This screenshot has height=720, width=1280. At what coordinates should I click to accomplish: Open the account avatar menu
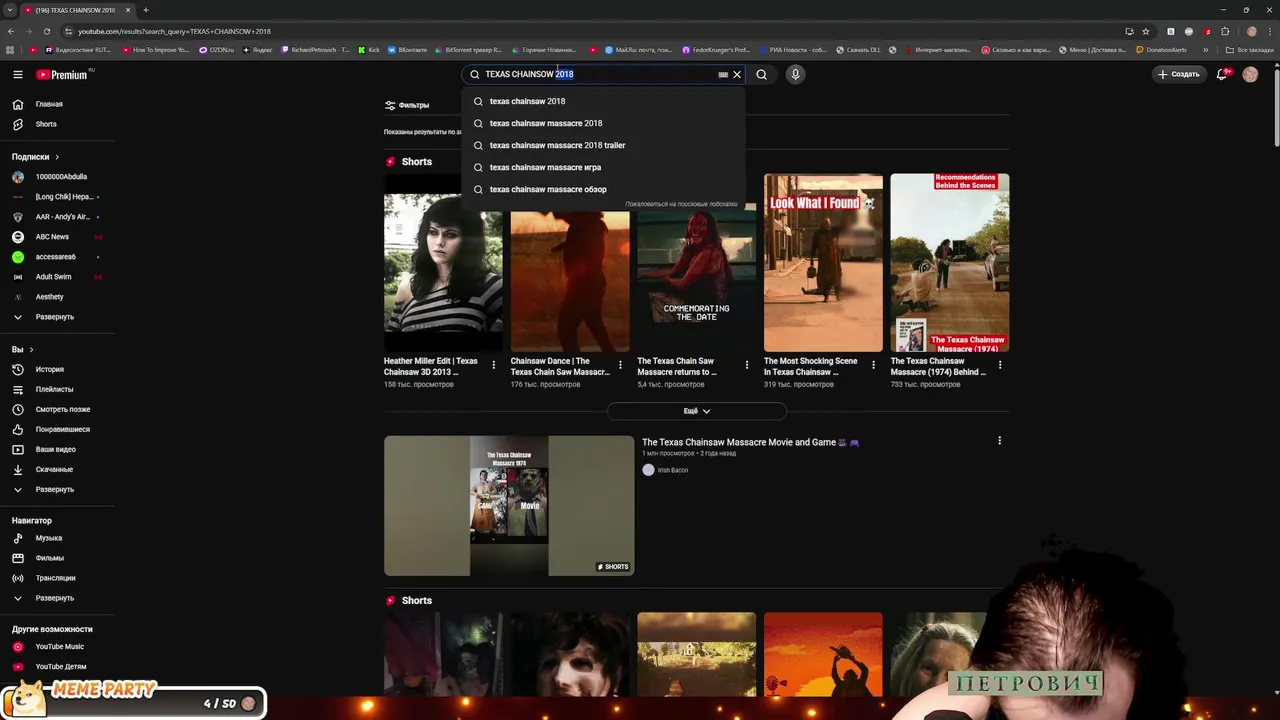1250,74
